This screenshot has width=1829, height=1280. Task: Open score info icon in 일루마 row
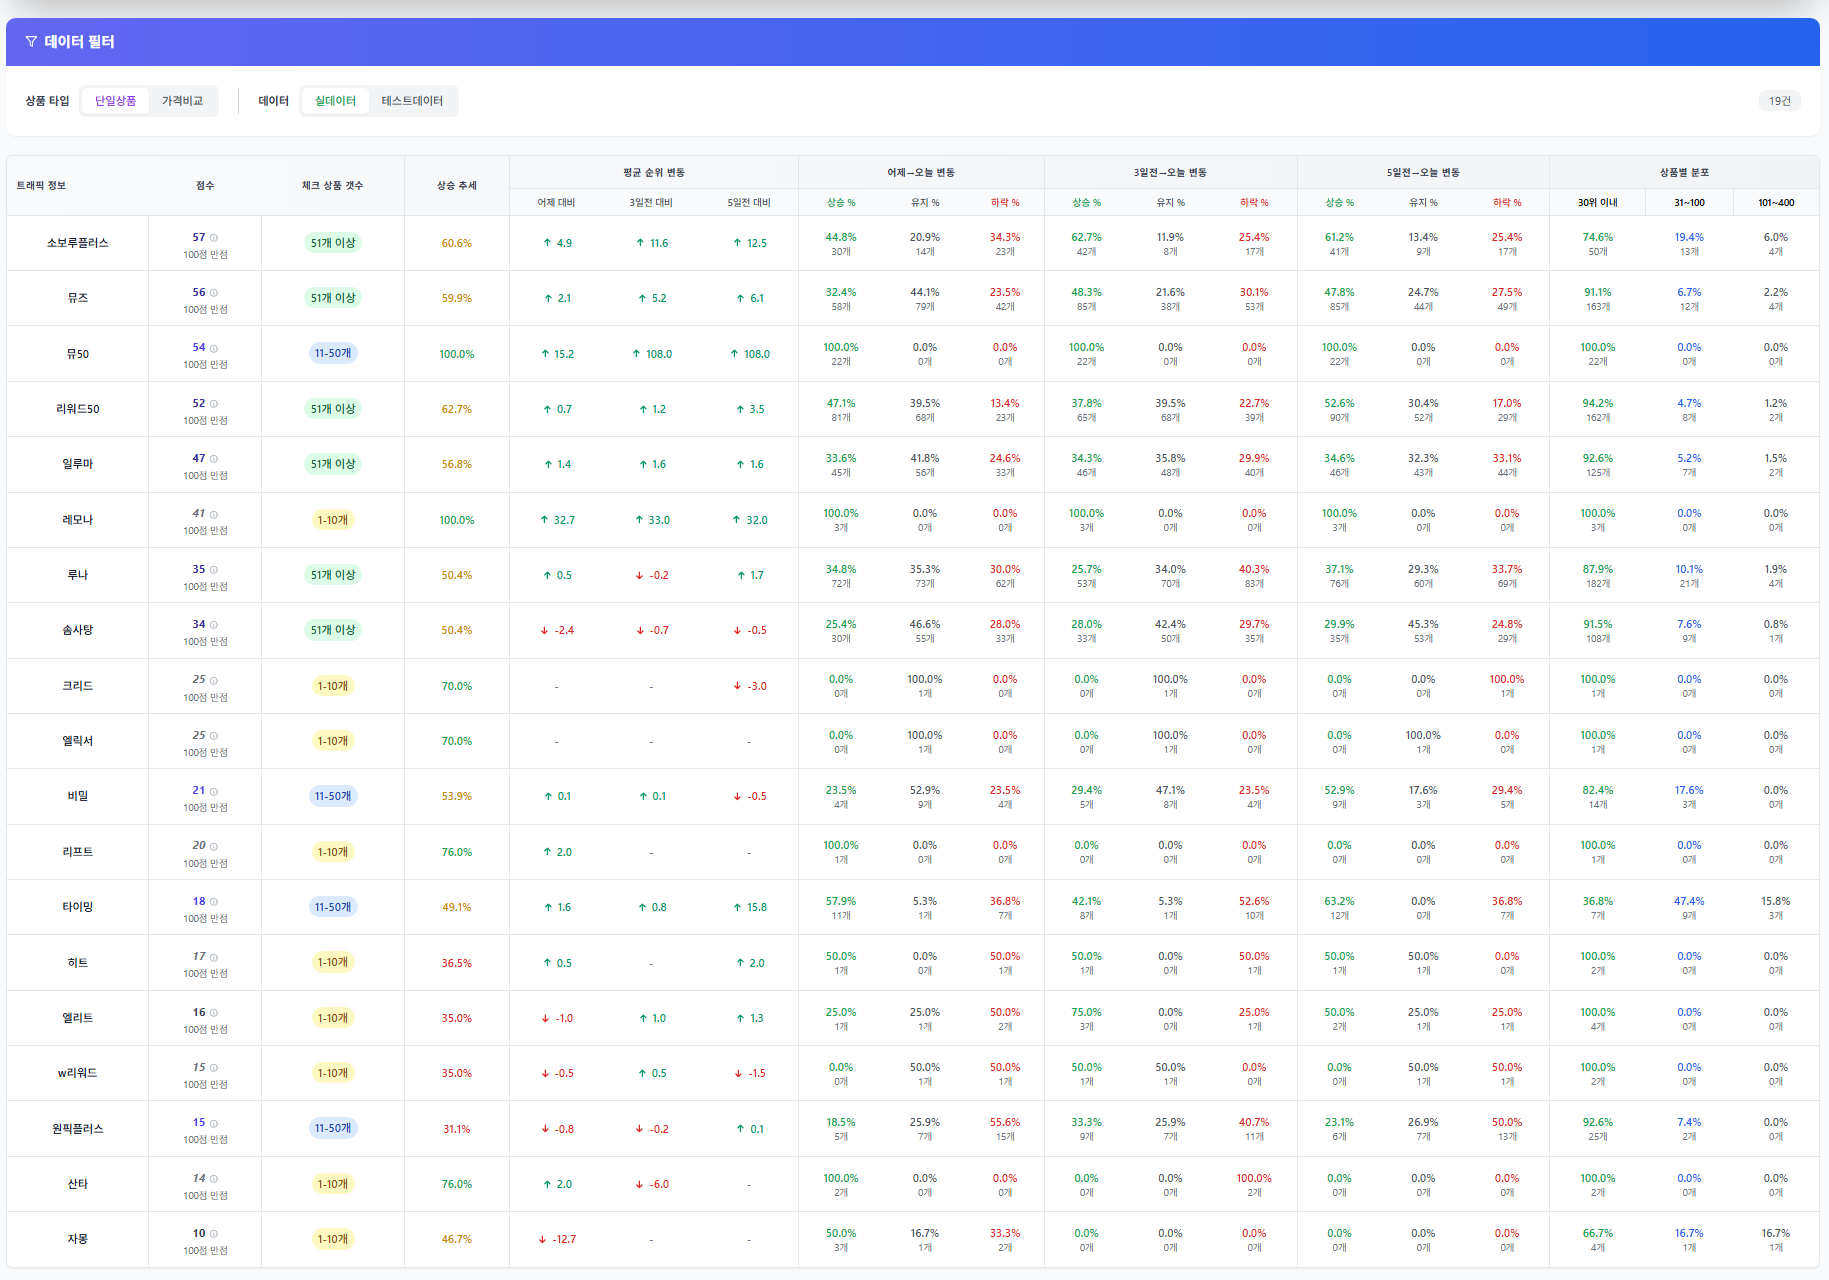214,459
